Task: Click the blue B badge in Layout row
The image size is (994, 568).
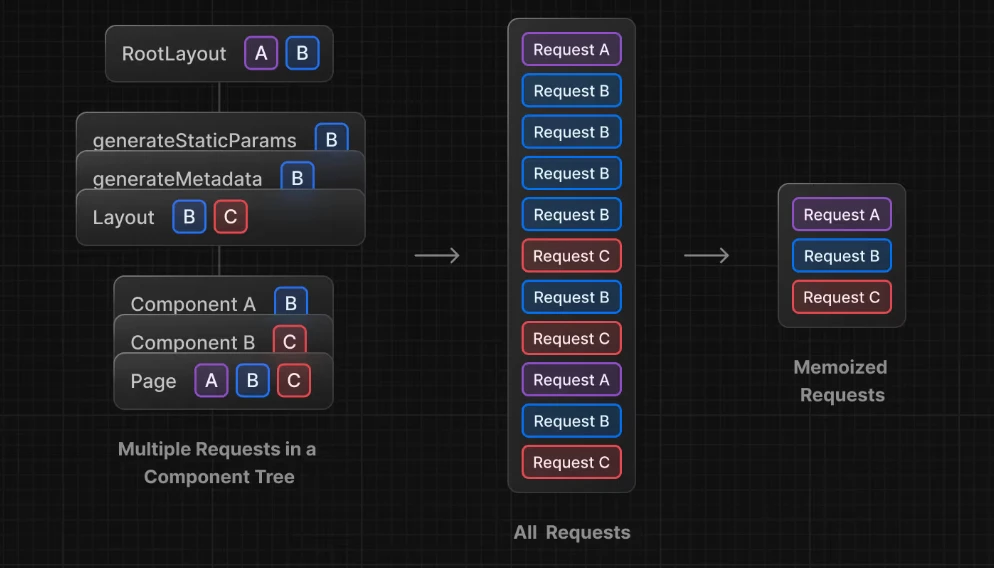Action: (189, 217)
